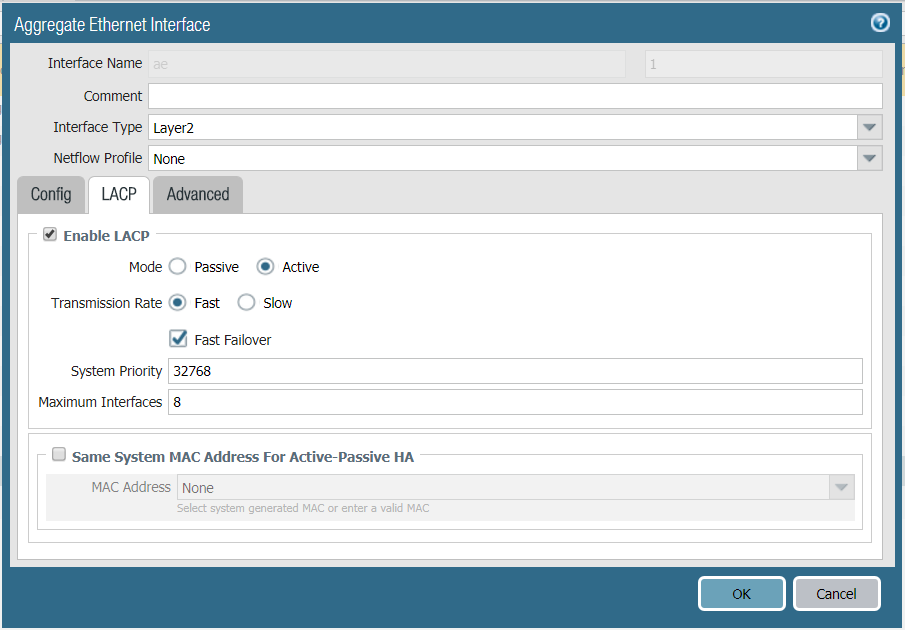Toggle the Fast Failover checkbox

pyautogui.click(x=179, y=339)
